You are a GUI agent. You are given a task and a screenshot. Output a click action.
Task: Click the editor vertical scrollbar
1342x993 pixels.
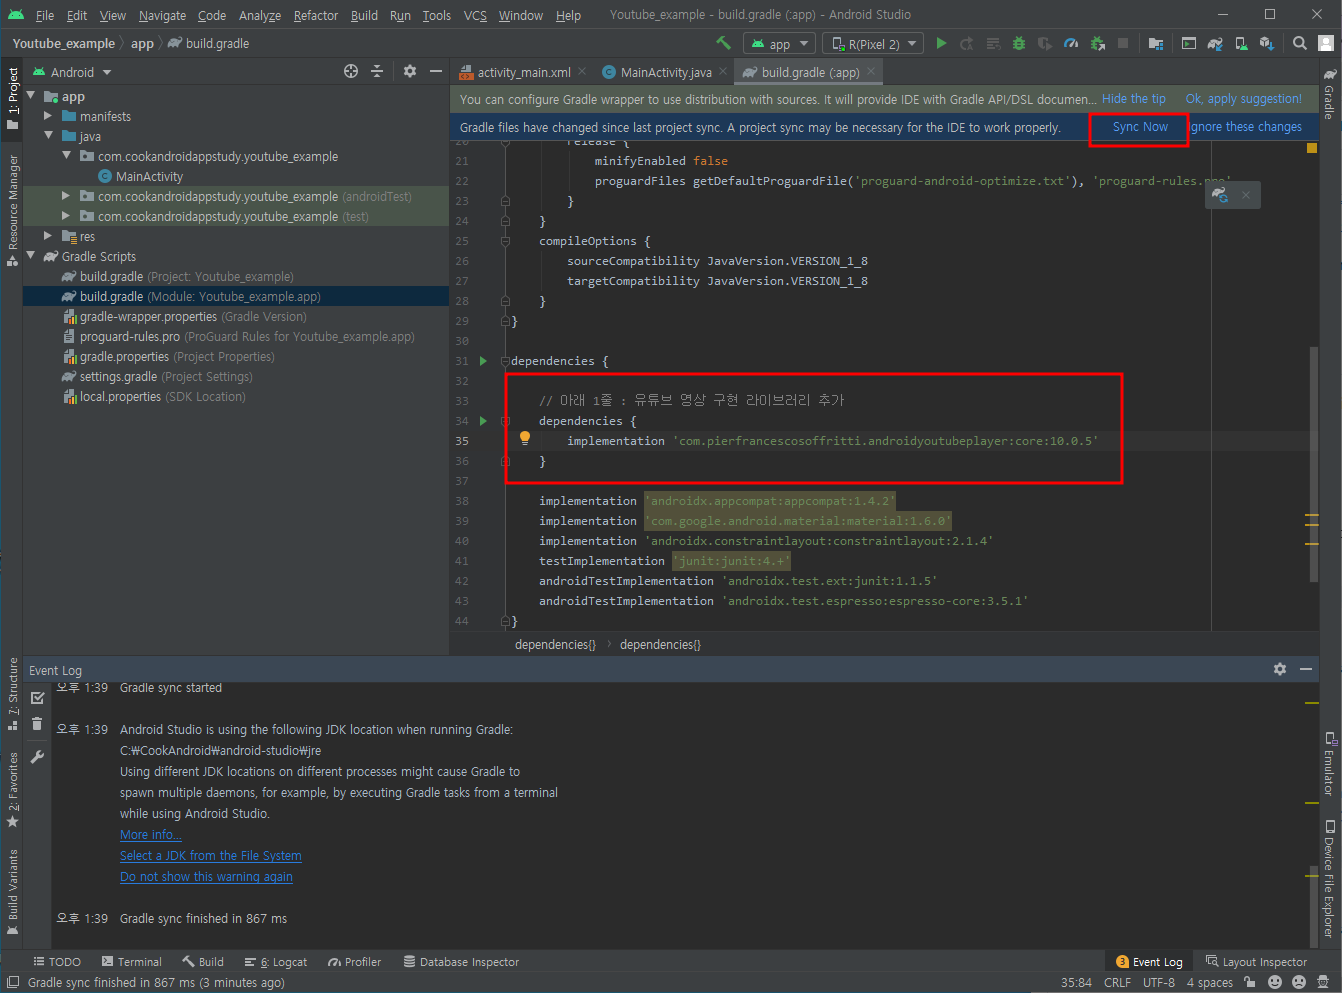1313,463
